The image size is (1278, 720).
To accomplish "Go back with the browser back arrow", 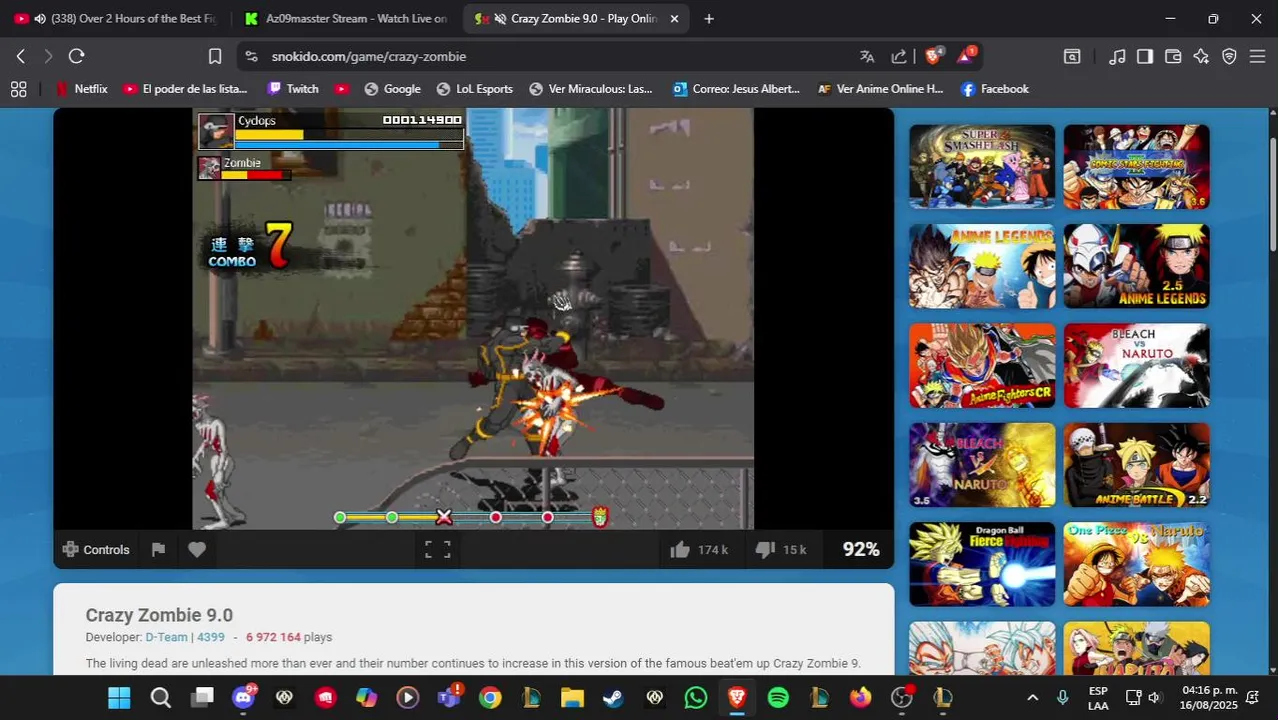I will [x=20, y=57].
